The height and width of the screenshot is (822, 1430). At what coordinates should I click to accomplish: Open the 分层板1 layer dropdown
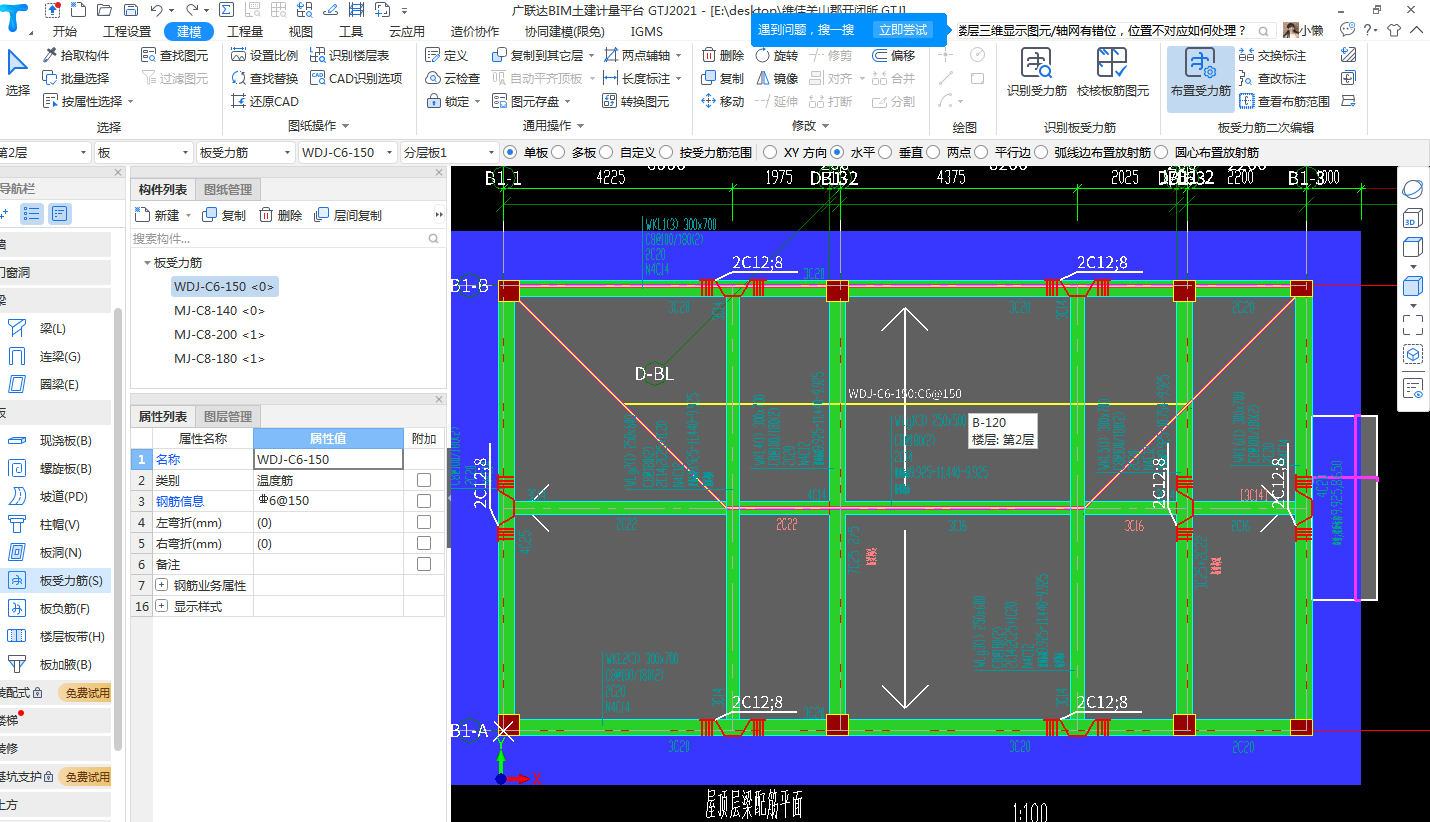click(x=448, y=152)
